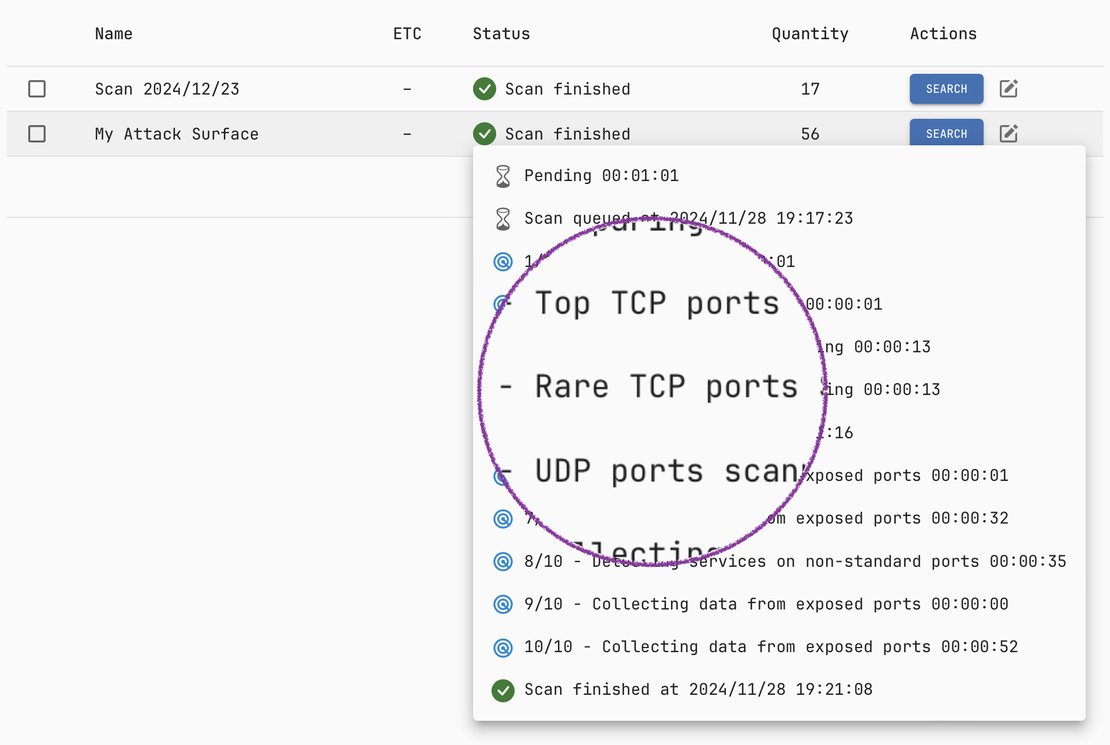Click the green check icon beside Scan 2024/12/23 status
The height and width of the screenshot is (745, 1110).
click(484, 88)
